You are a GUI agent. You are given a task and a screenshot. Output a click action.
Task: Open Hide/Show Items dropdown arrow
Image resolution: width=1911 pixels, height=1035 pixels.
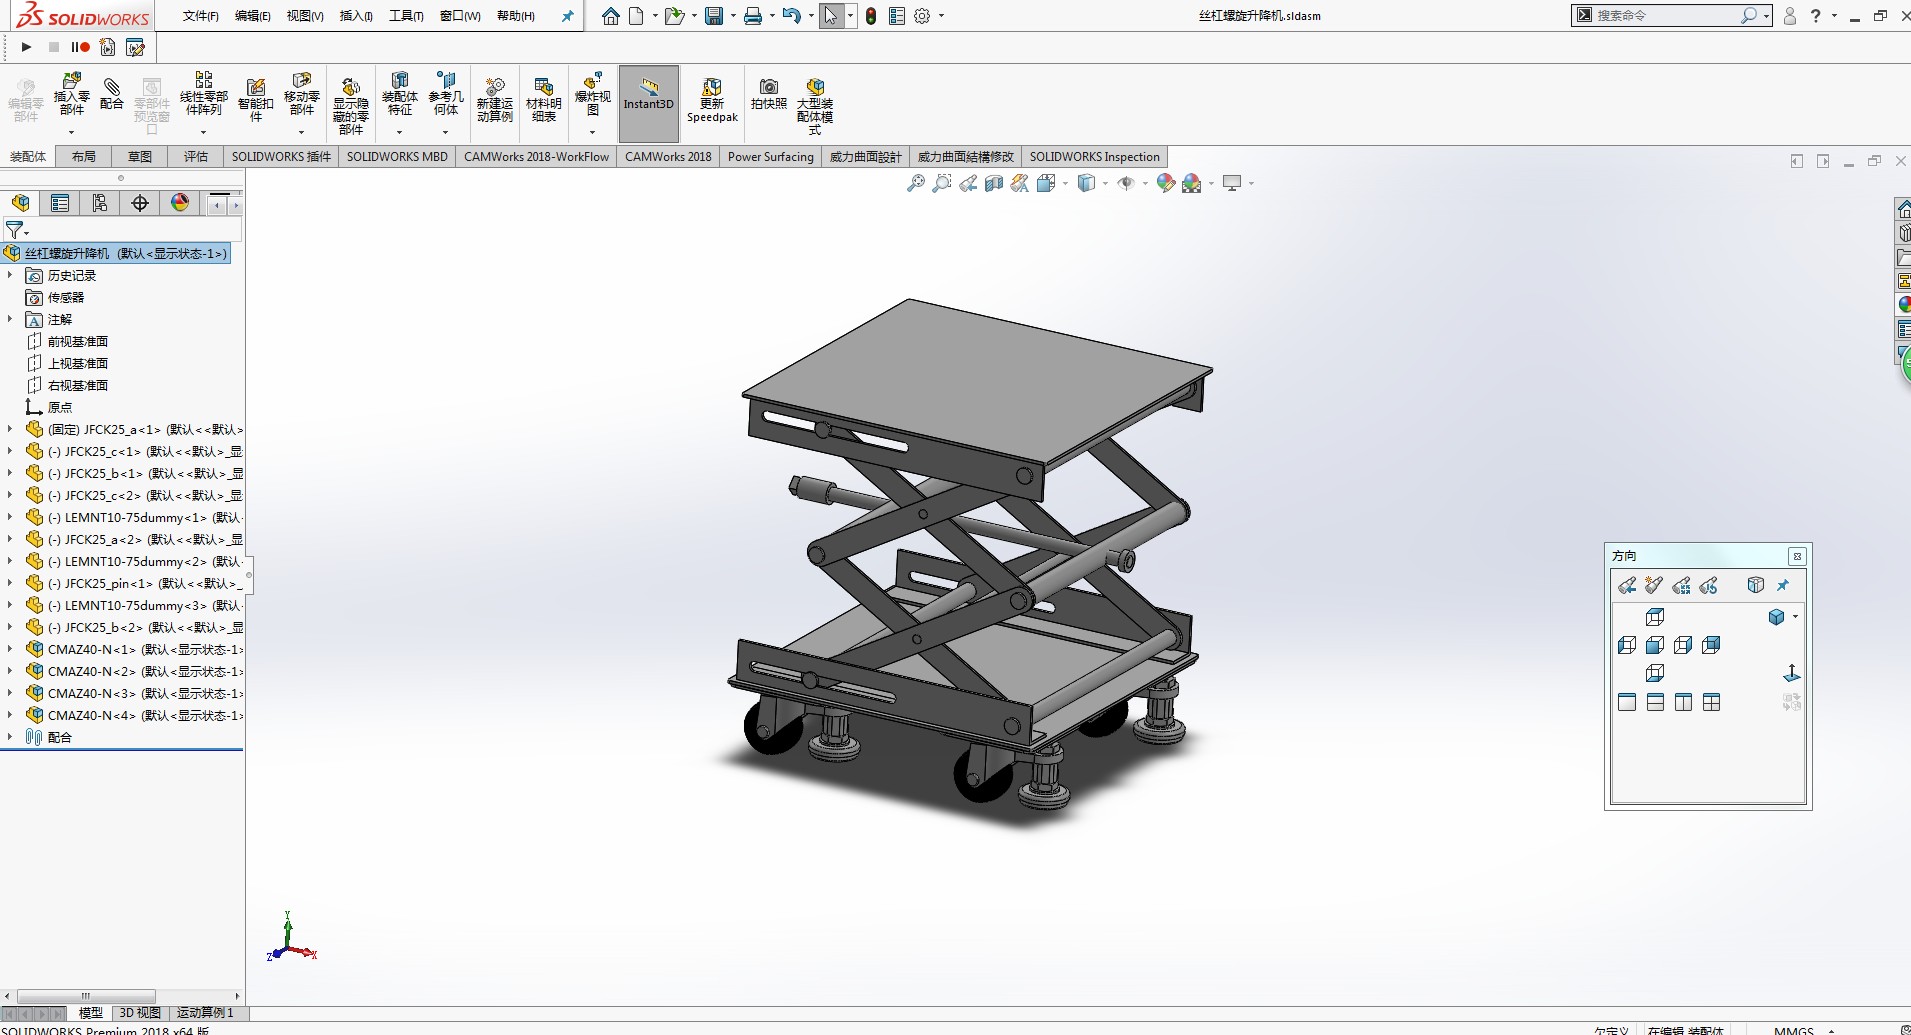[1145, 183]
